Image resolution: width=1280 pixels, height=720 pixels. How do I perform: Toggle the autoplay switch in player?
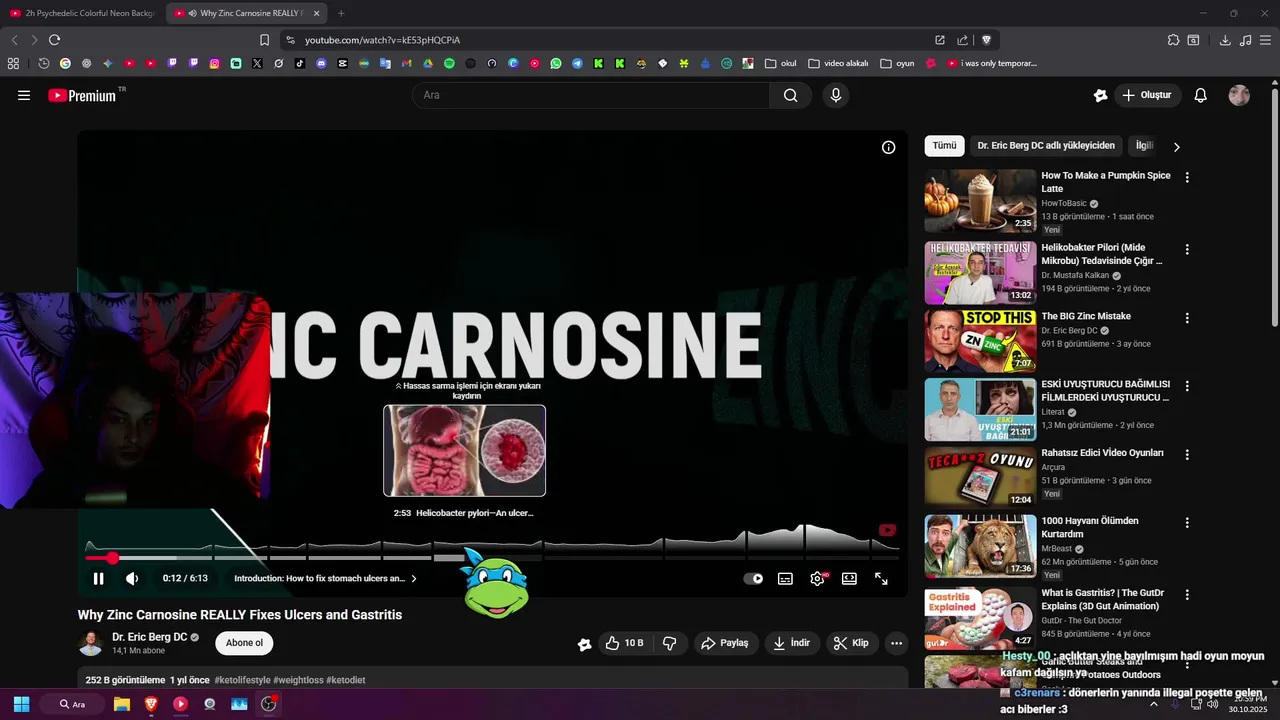click(x=753, y=578)
